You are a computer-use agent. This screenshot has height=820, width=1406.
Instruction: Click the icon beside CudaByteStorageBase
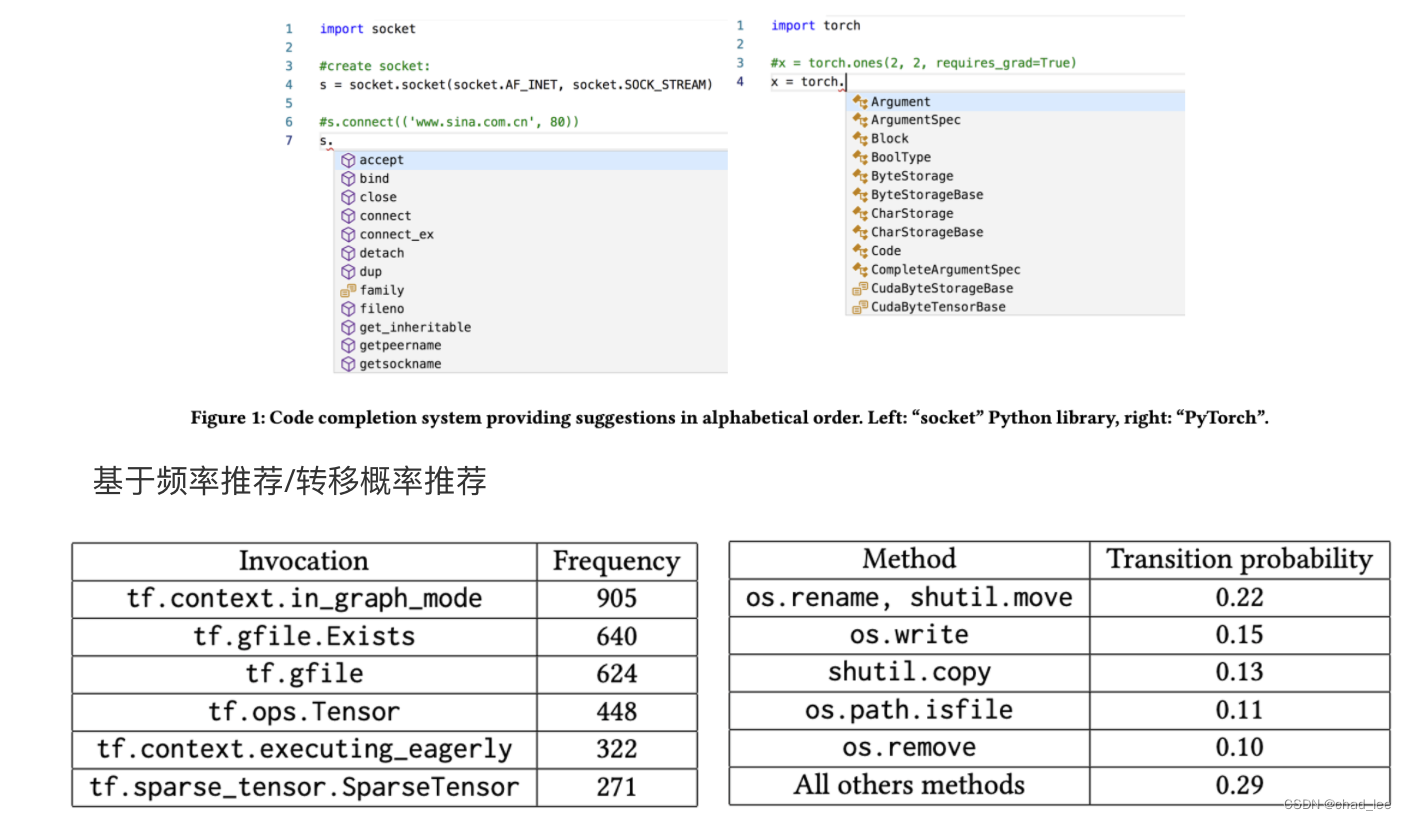click(860, 288)
